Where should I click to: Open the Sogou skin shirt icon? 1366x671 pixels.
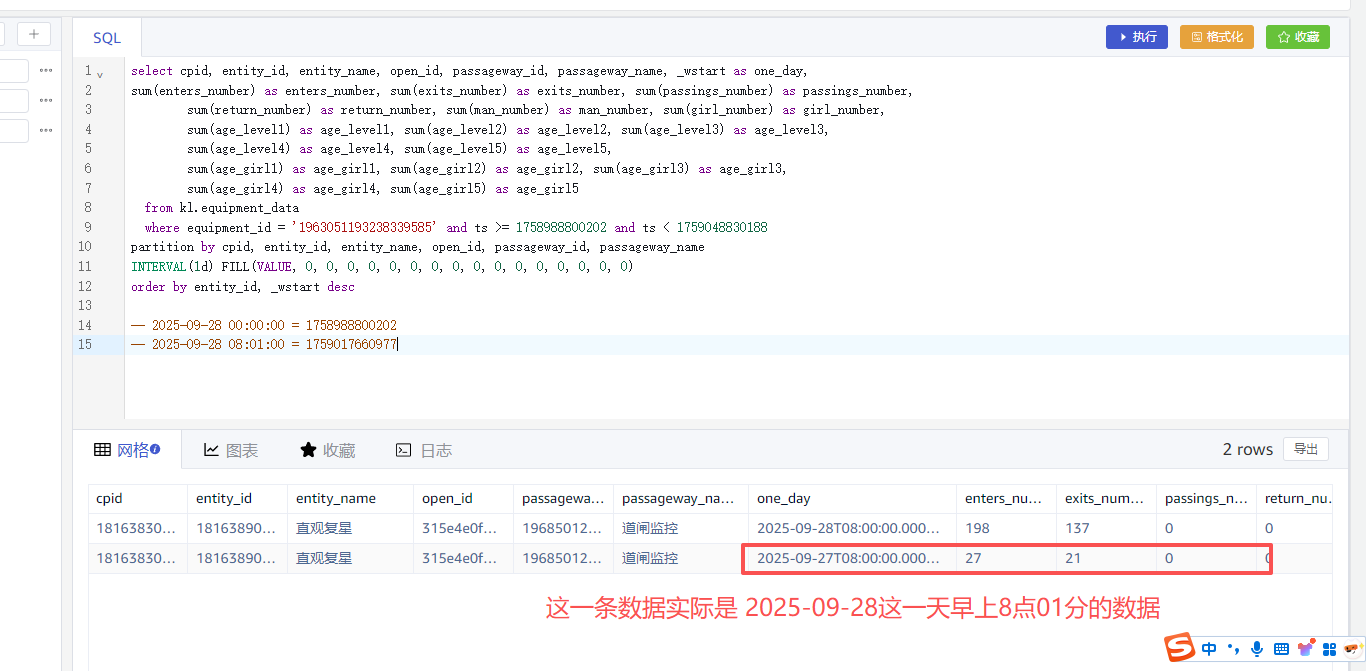[1305, 649]
